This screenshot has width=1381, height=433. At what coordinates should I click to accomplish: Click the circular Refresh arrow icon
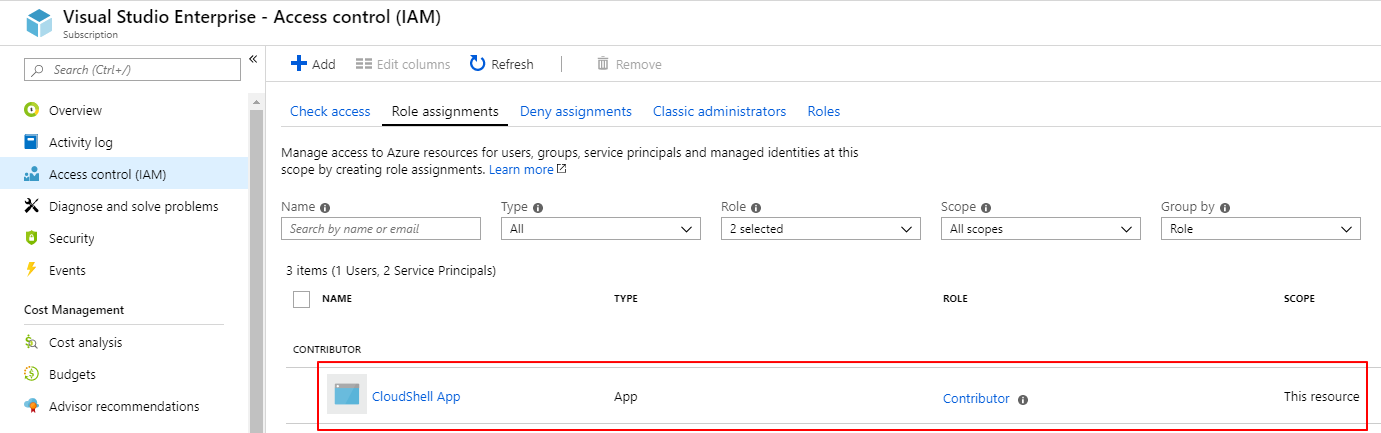tap(477, 64)
